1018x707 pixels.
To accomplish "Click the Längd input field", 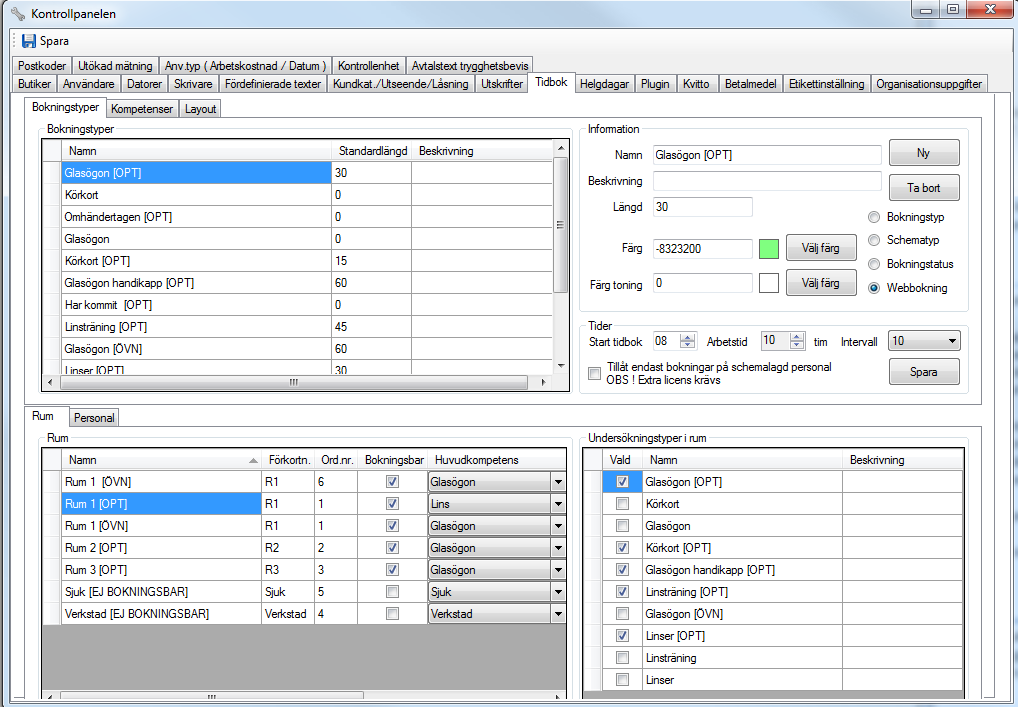I will point(702,207).
